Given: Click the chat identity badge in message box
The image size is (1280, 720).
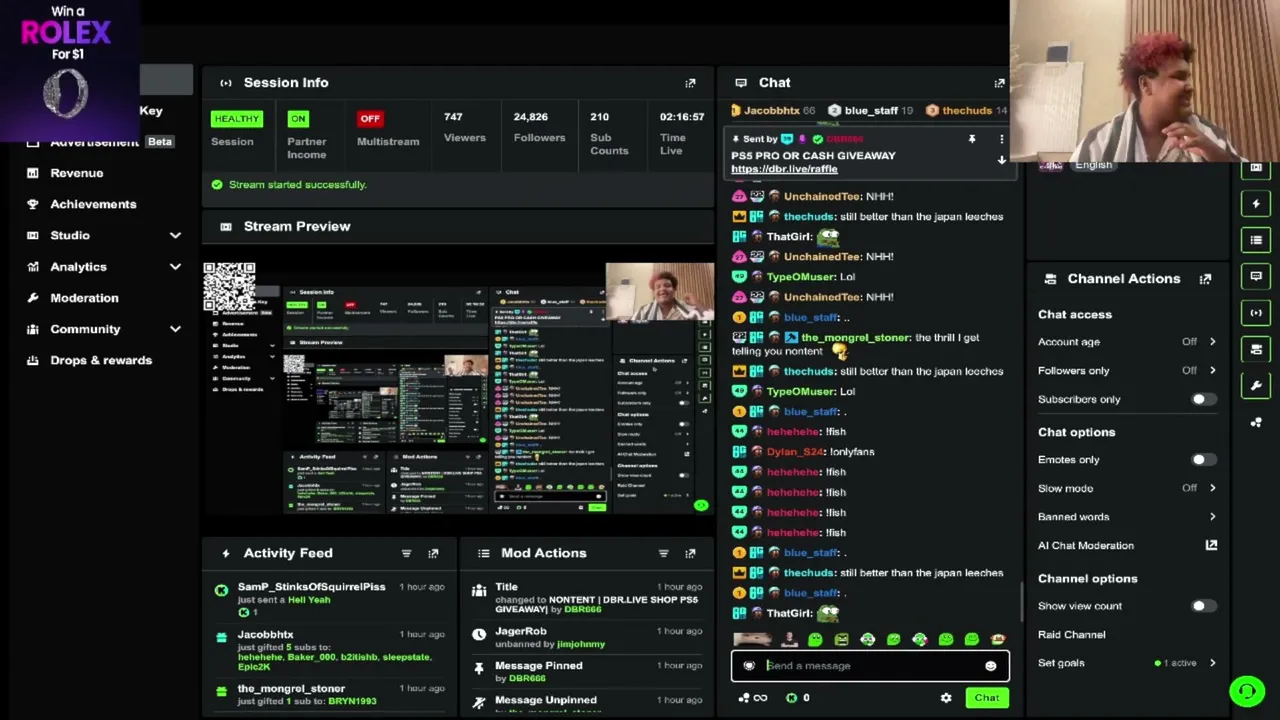Looking at the screenshot, I should click(x=749, y=666).
